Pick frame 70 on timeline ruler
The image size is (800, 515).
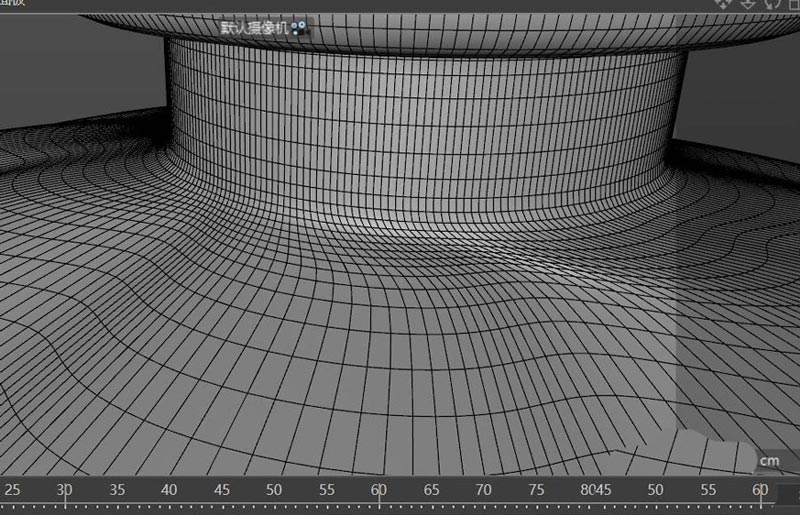tap(483, 490)
